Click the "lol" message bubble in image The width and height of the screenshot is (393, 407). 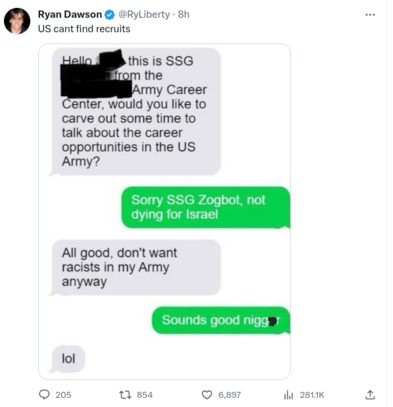click(x=67, y=359)
